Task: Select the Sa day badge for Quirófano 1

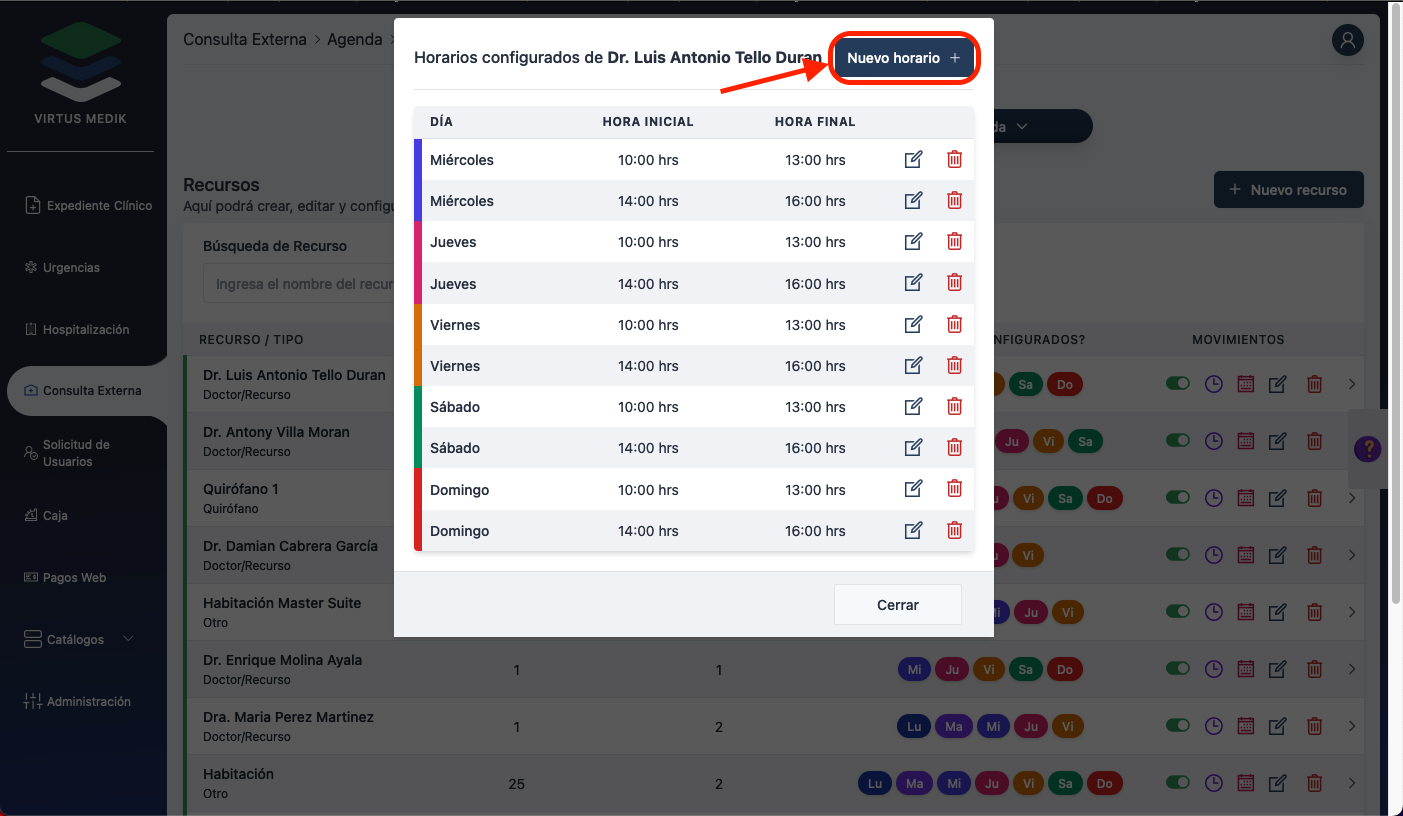Action: [1065, 498]
